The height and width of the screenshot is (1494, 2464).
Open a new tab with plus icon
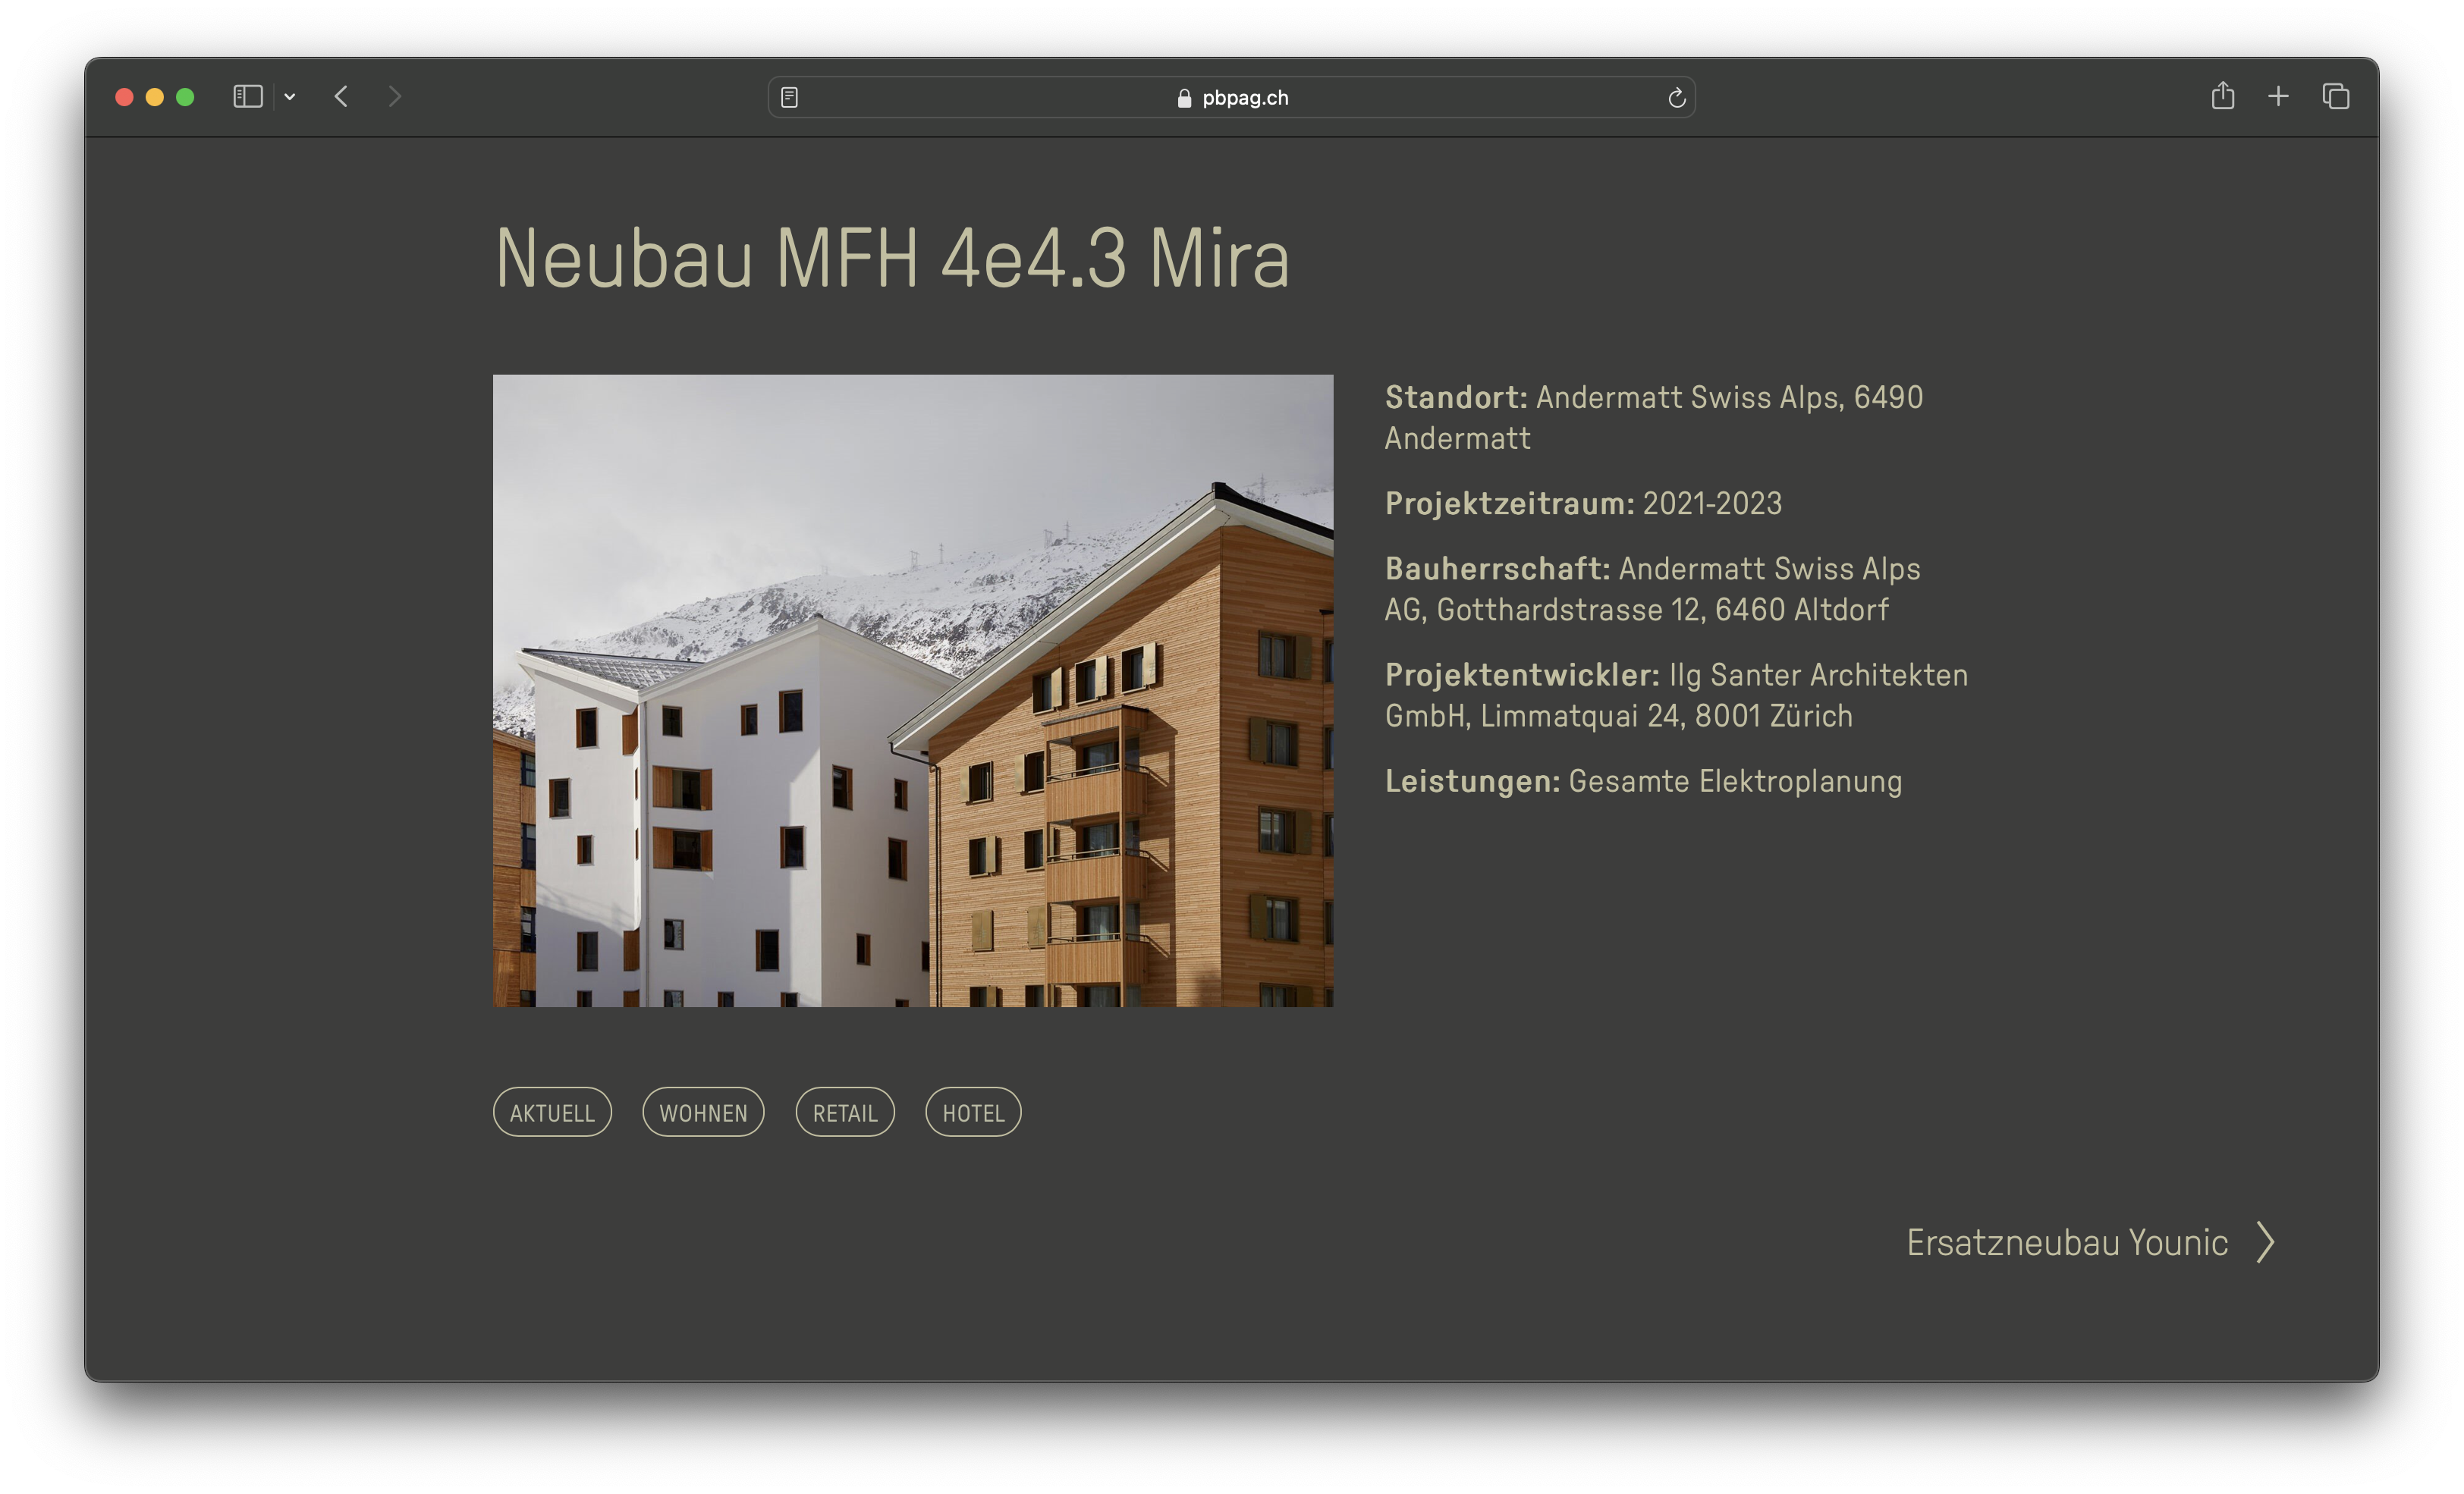pyautogui.click(x=2278, y=97)
